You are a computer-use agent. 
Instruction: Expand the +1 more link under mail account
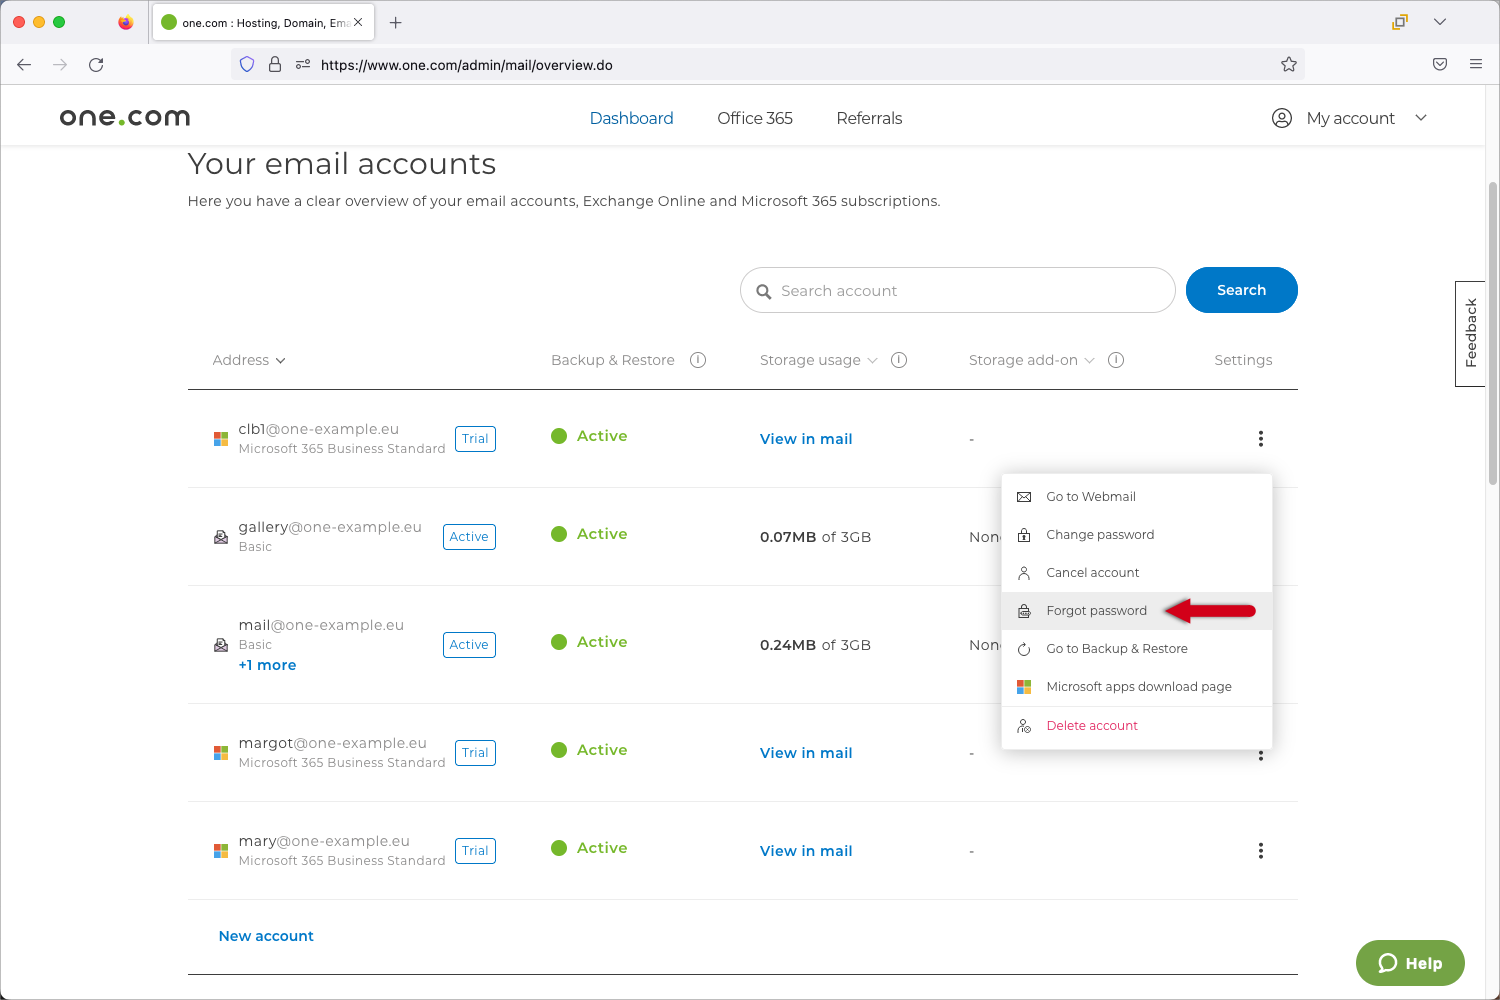tap(267, 665)
